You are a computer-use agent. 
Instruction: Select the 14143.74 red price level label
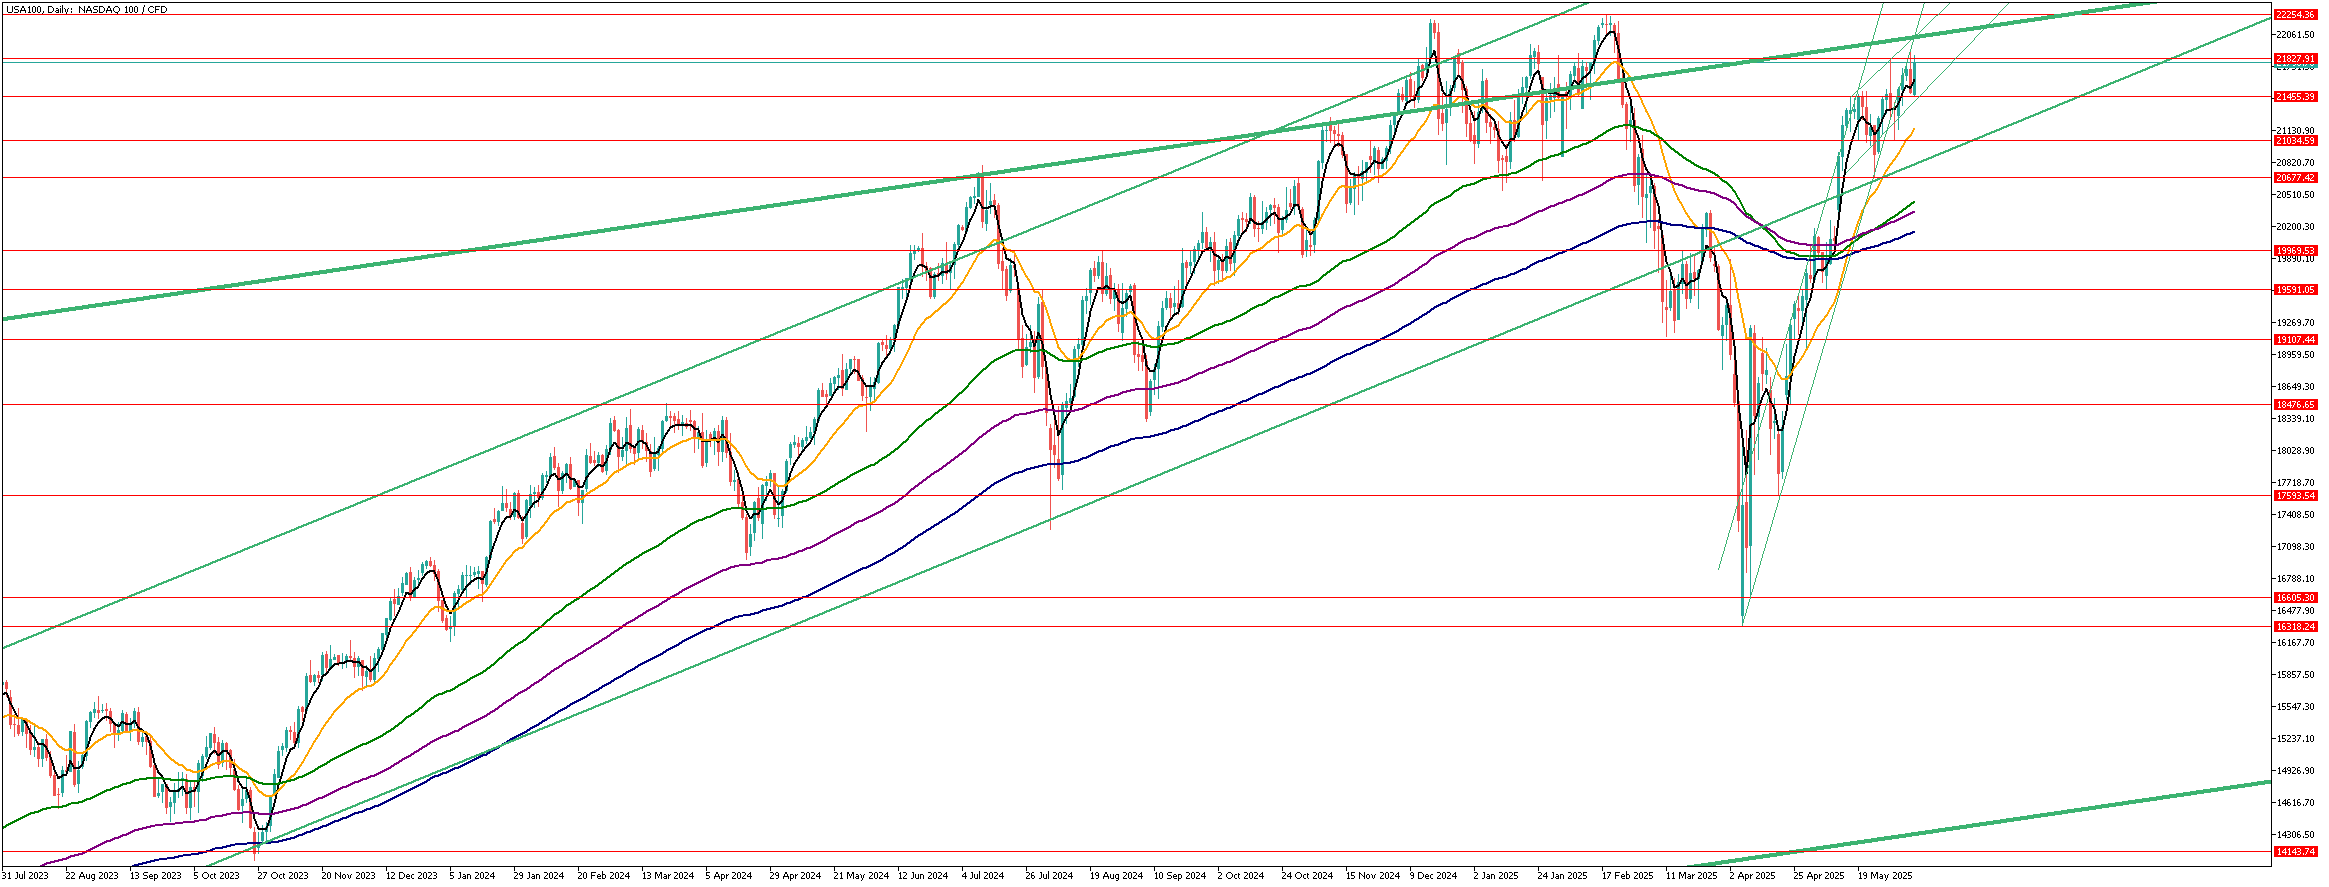tap(2296, 852)
